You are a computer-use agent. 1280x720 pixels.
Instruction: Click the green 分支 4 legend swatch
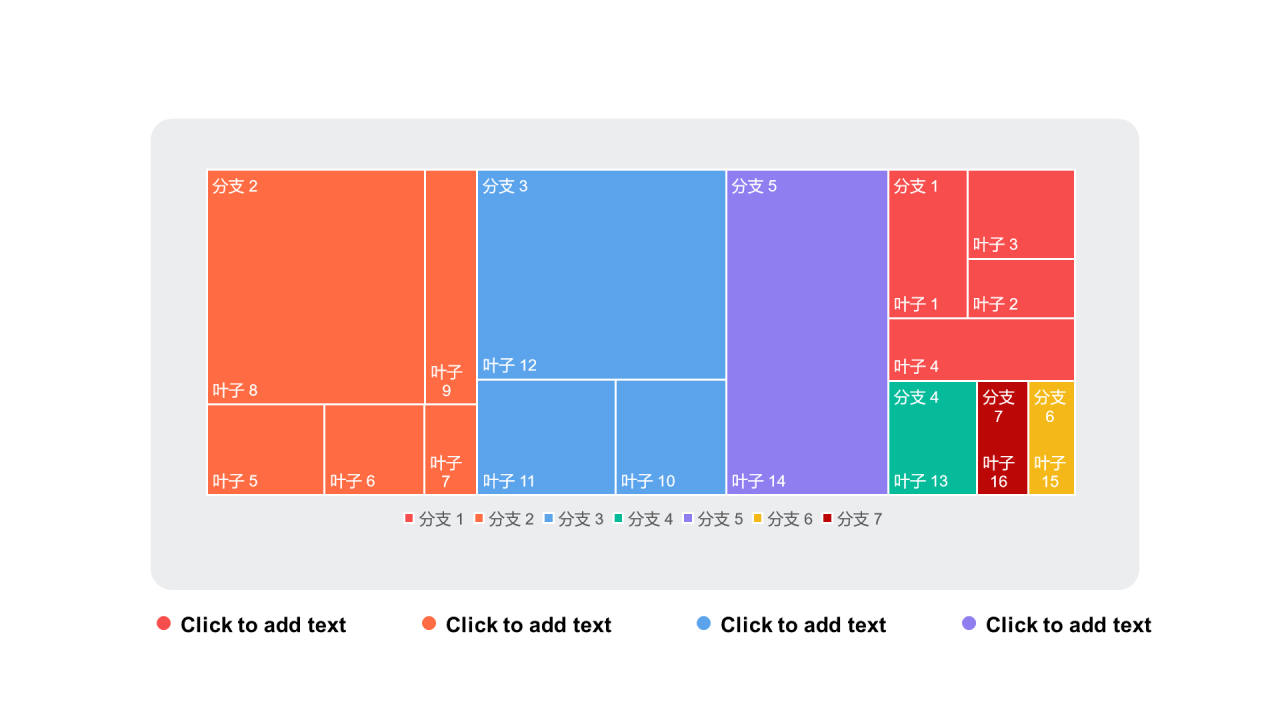[618, 518]
